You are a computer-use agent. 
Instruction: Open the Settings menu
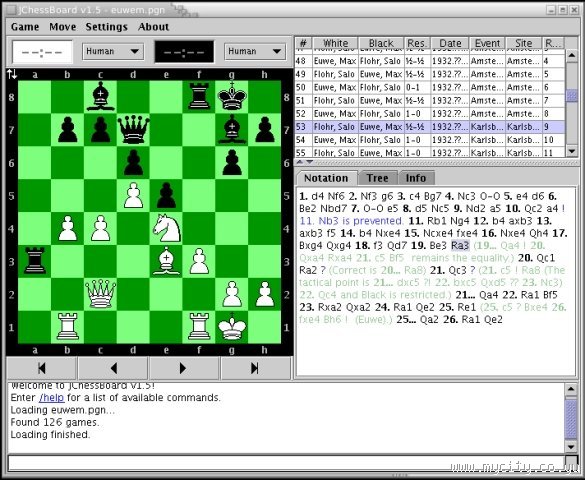(107, 27)
